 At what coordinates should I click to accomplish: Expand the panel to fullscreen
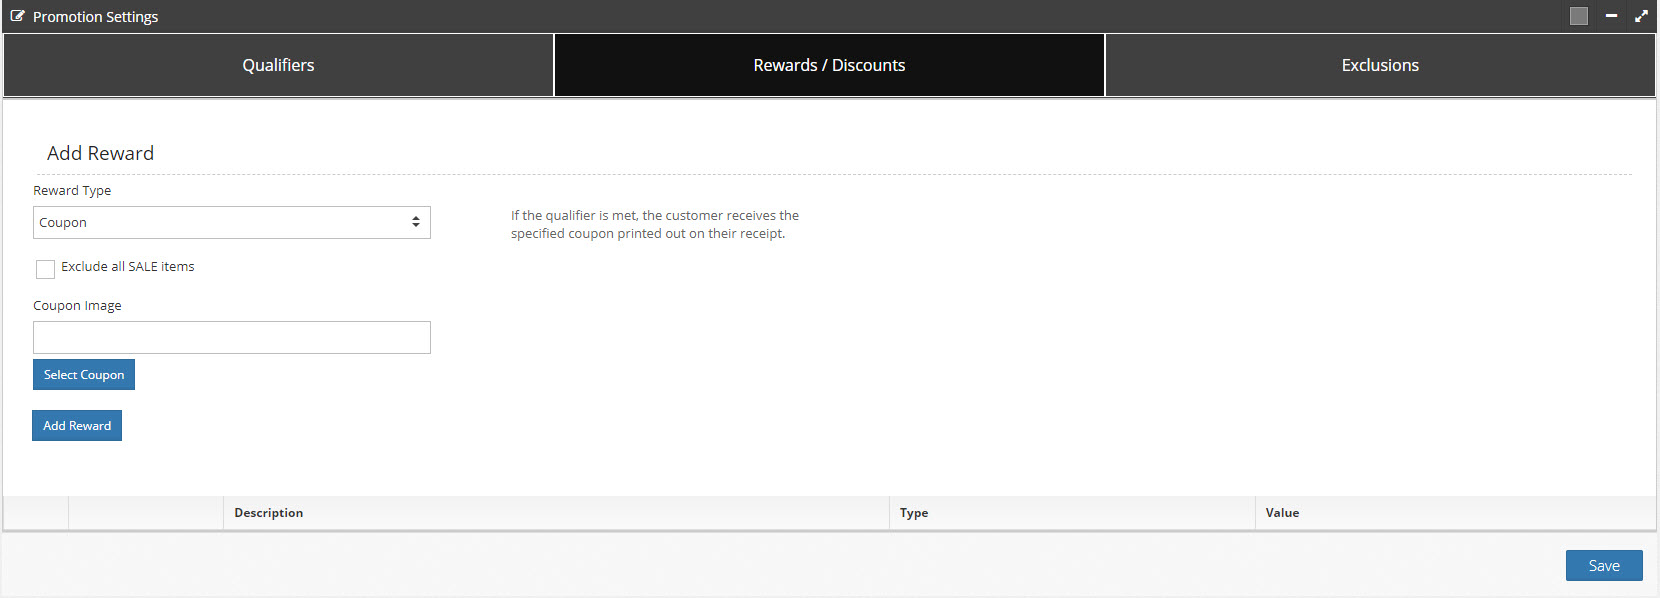point(1641,16)
